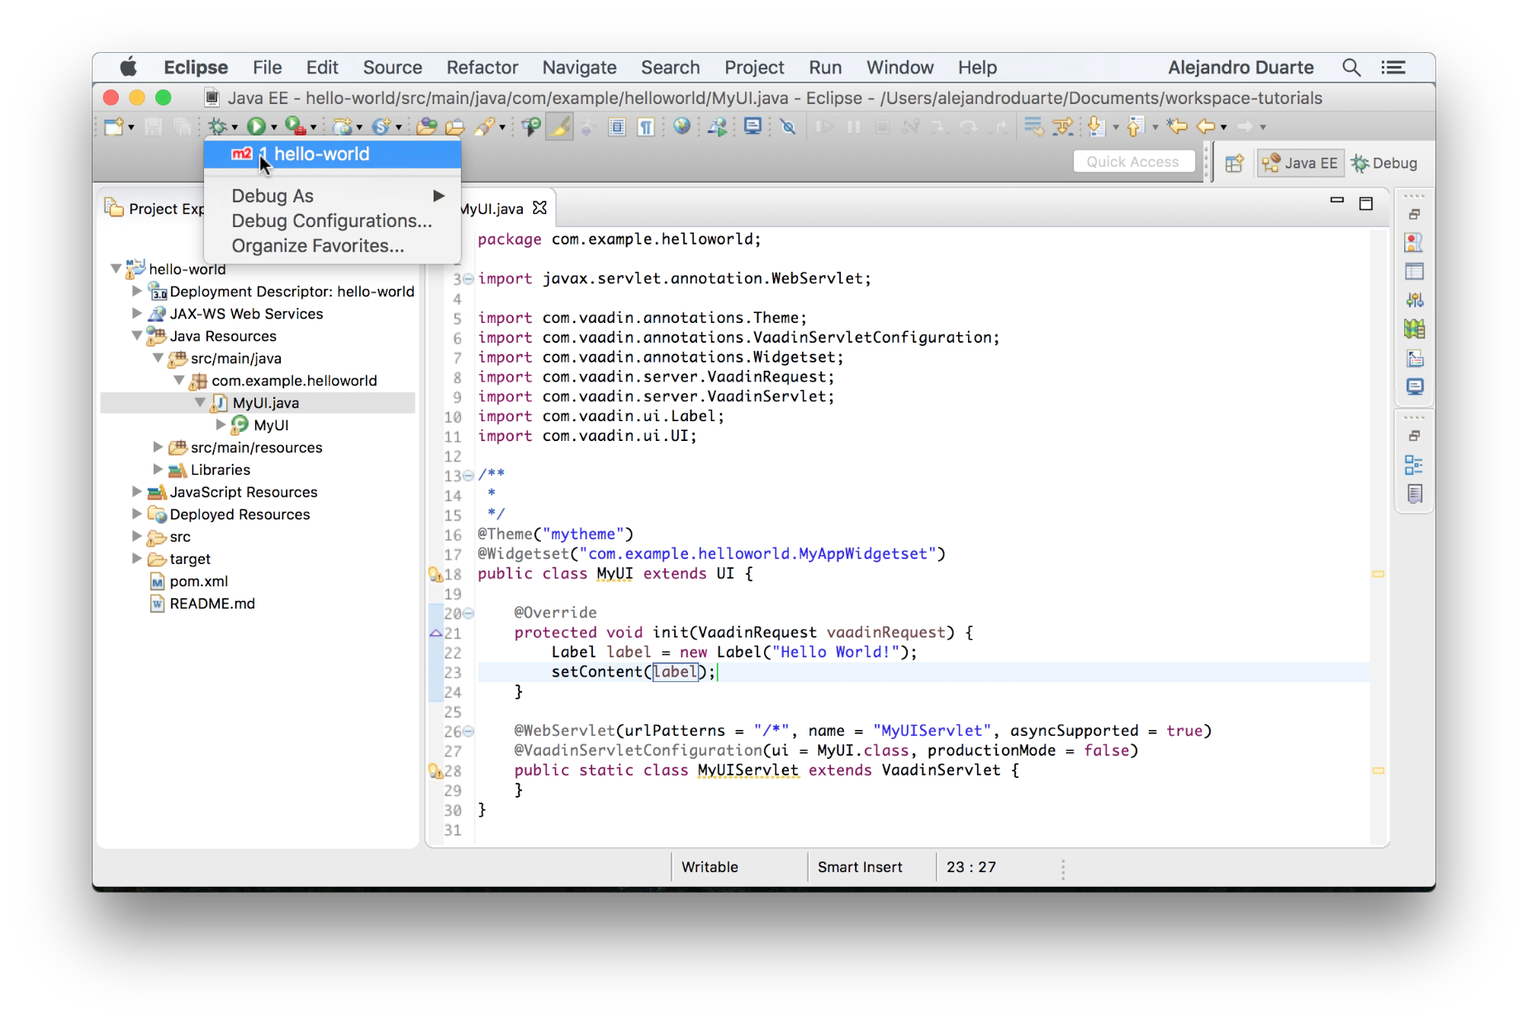Open the Refactor menu
This screenshot has height=1024, width=1528.
coord(481,67)
